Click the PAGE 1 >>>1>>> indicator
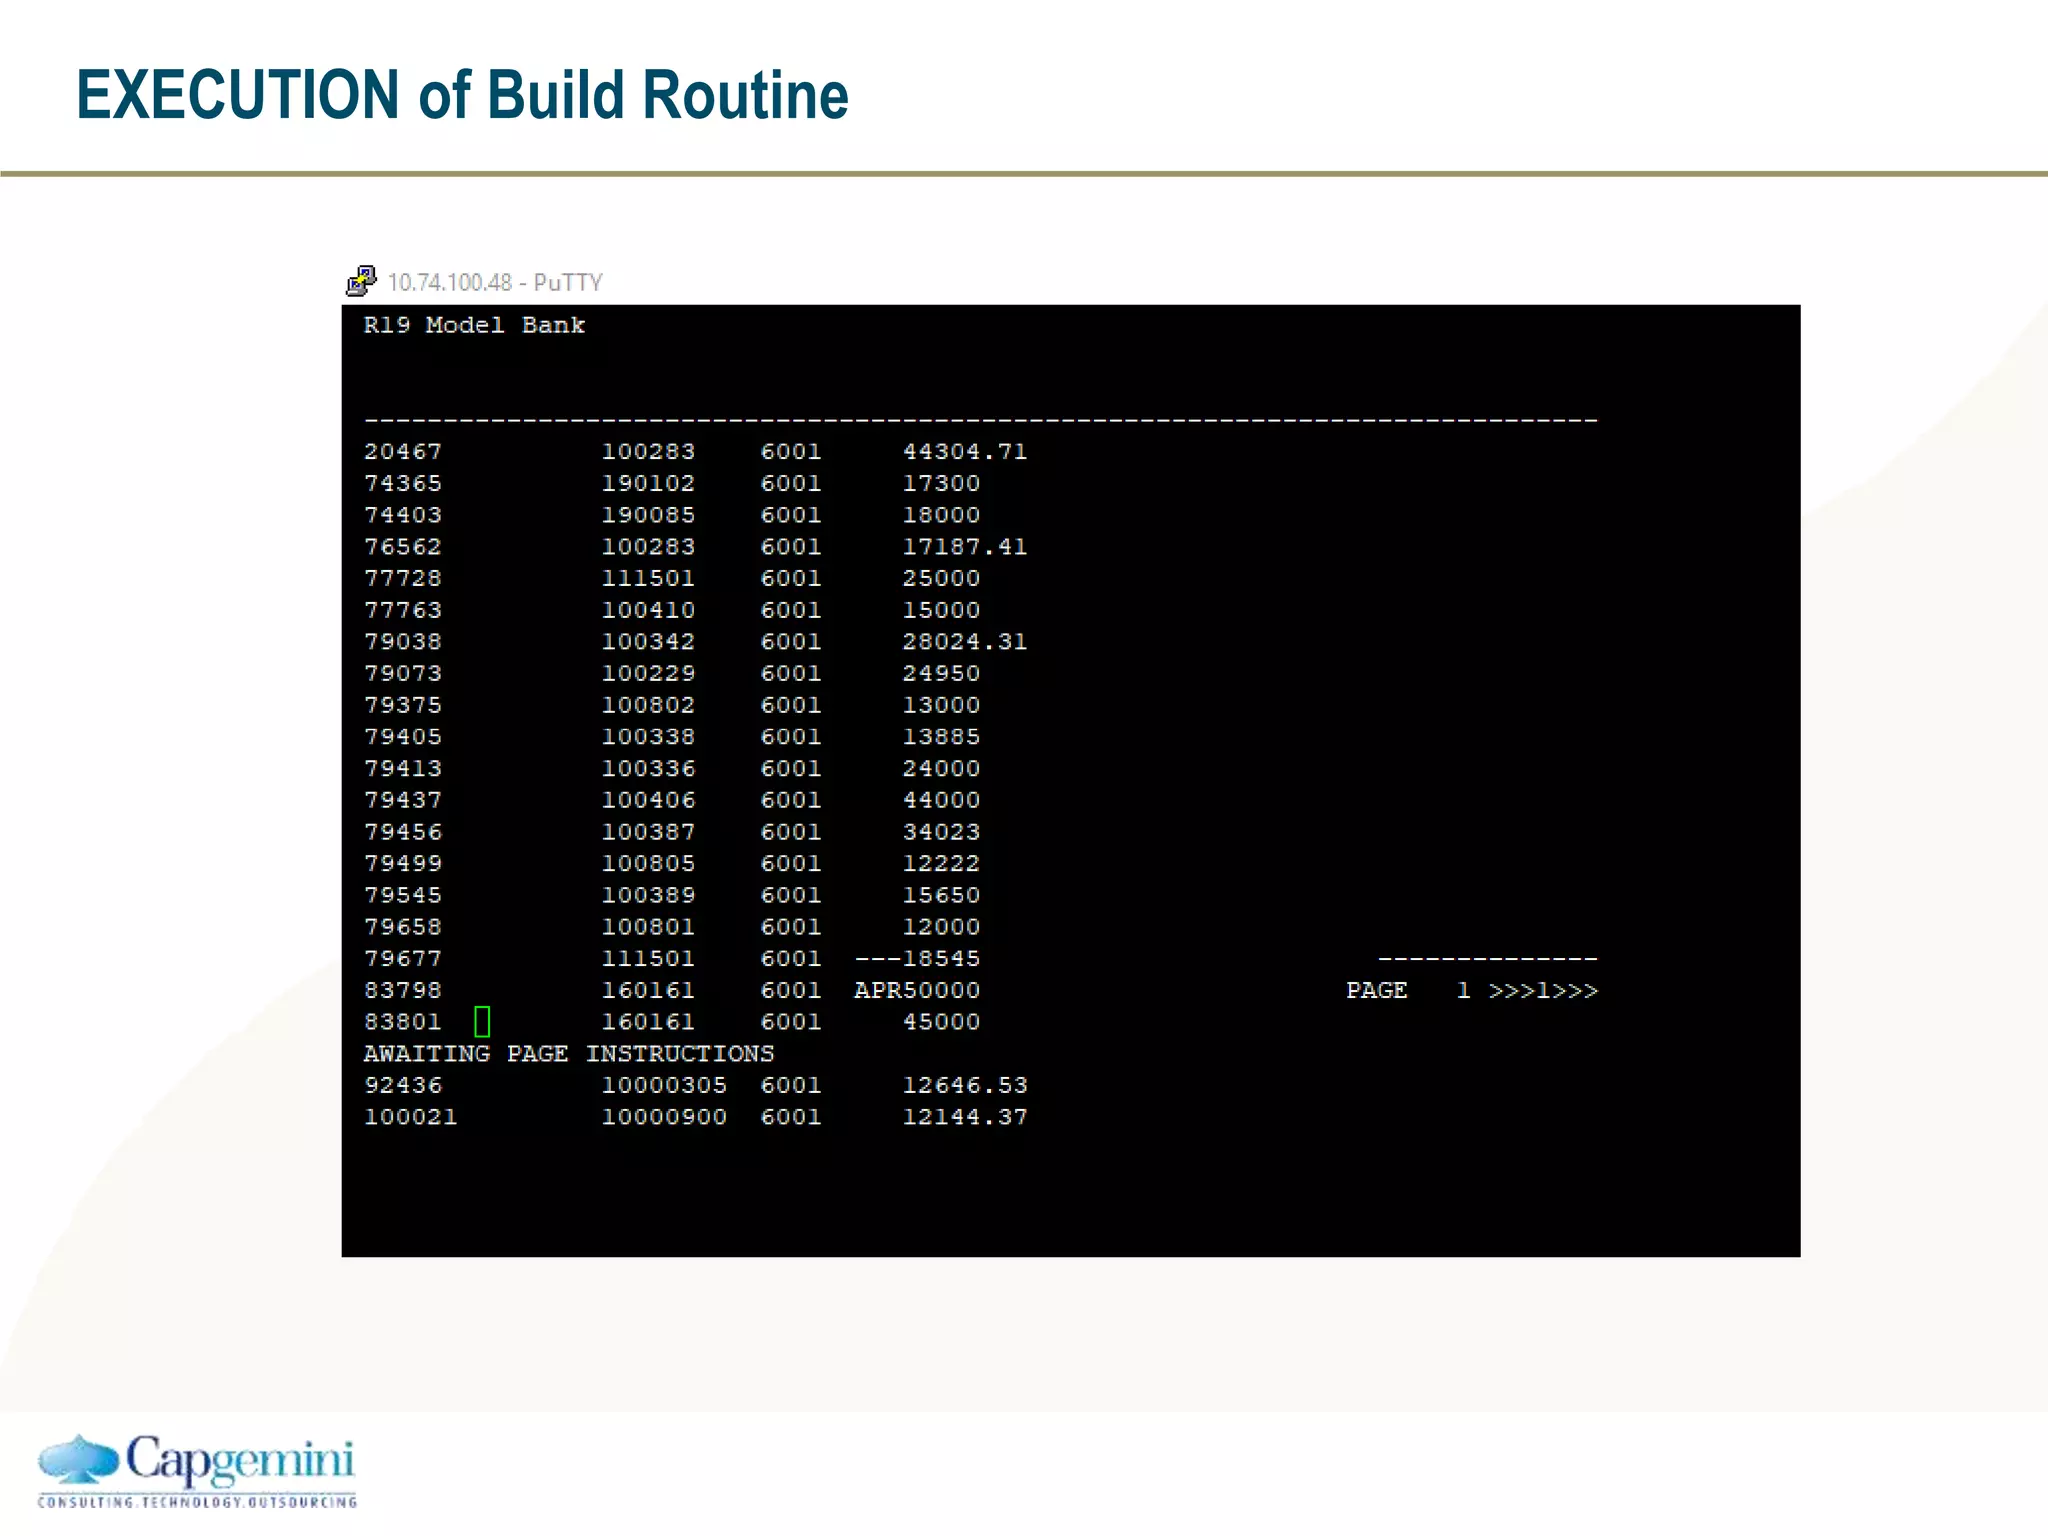2048x1536 pixels. (1472, 990)
